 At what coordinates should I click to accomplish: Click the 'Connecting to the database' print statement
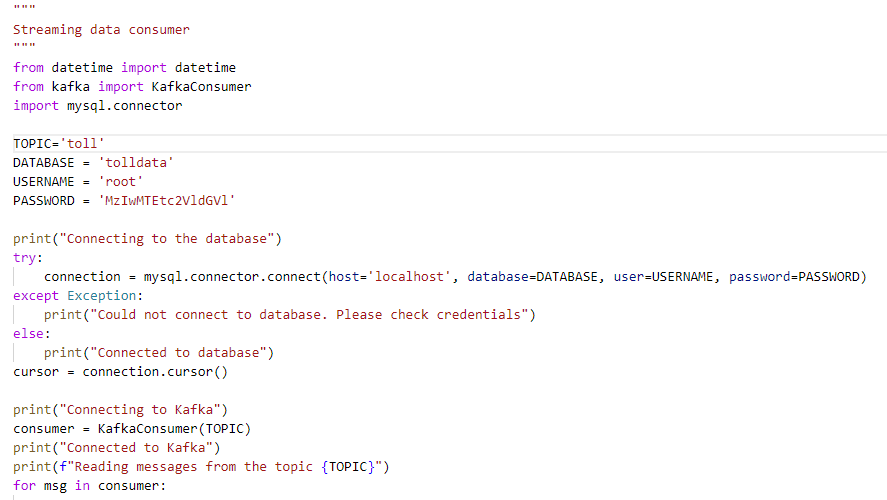[x=147, y=239]
